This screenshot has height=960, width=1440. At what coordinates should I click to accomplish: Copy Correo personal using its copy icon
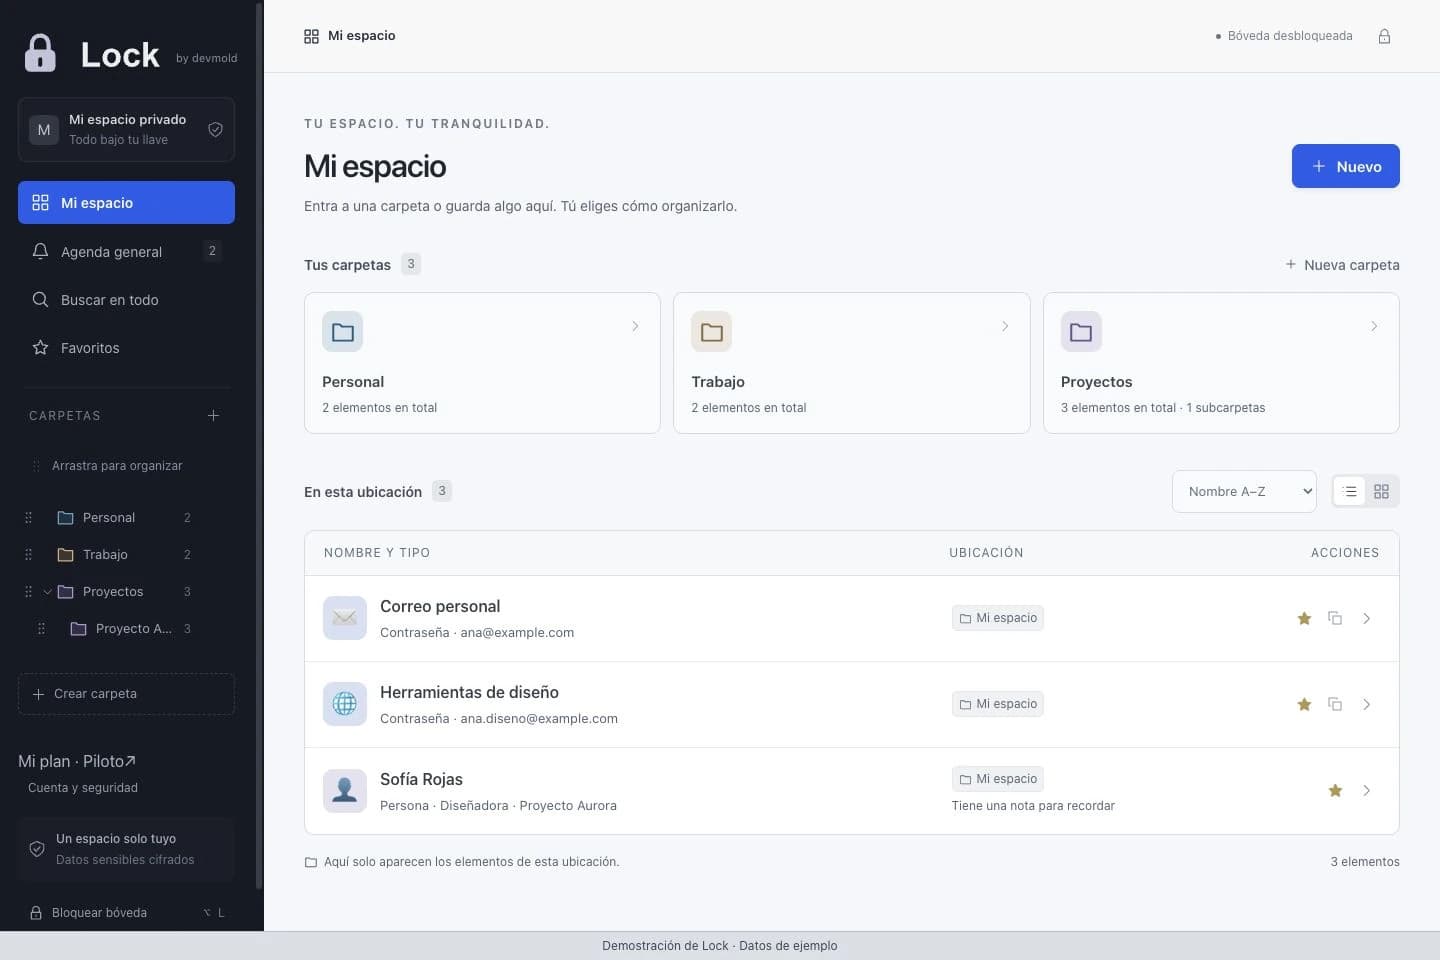click(1335, 618)
